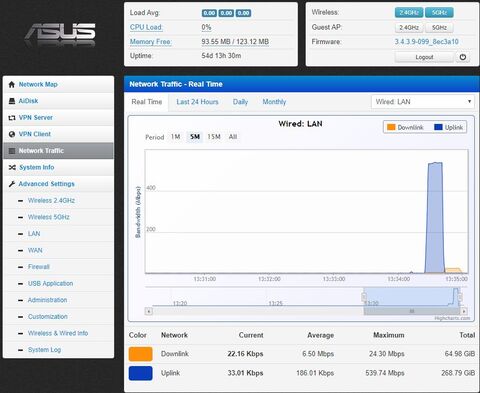Image resolution: width=480 pixels, height=393 pixels.
Task: Click the first Load Avg 0.00 badge
Action: coord(209,13)
